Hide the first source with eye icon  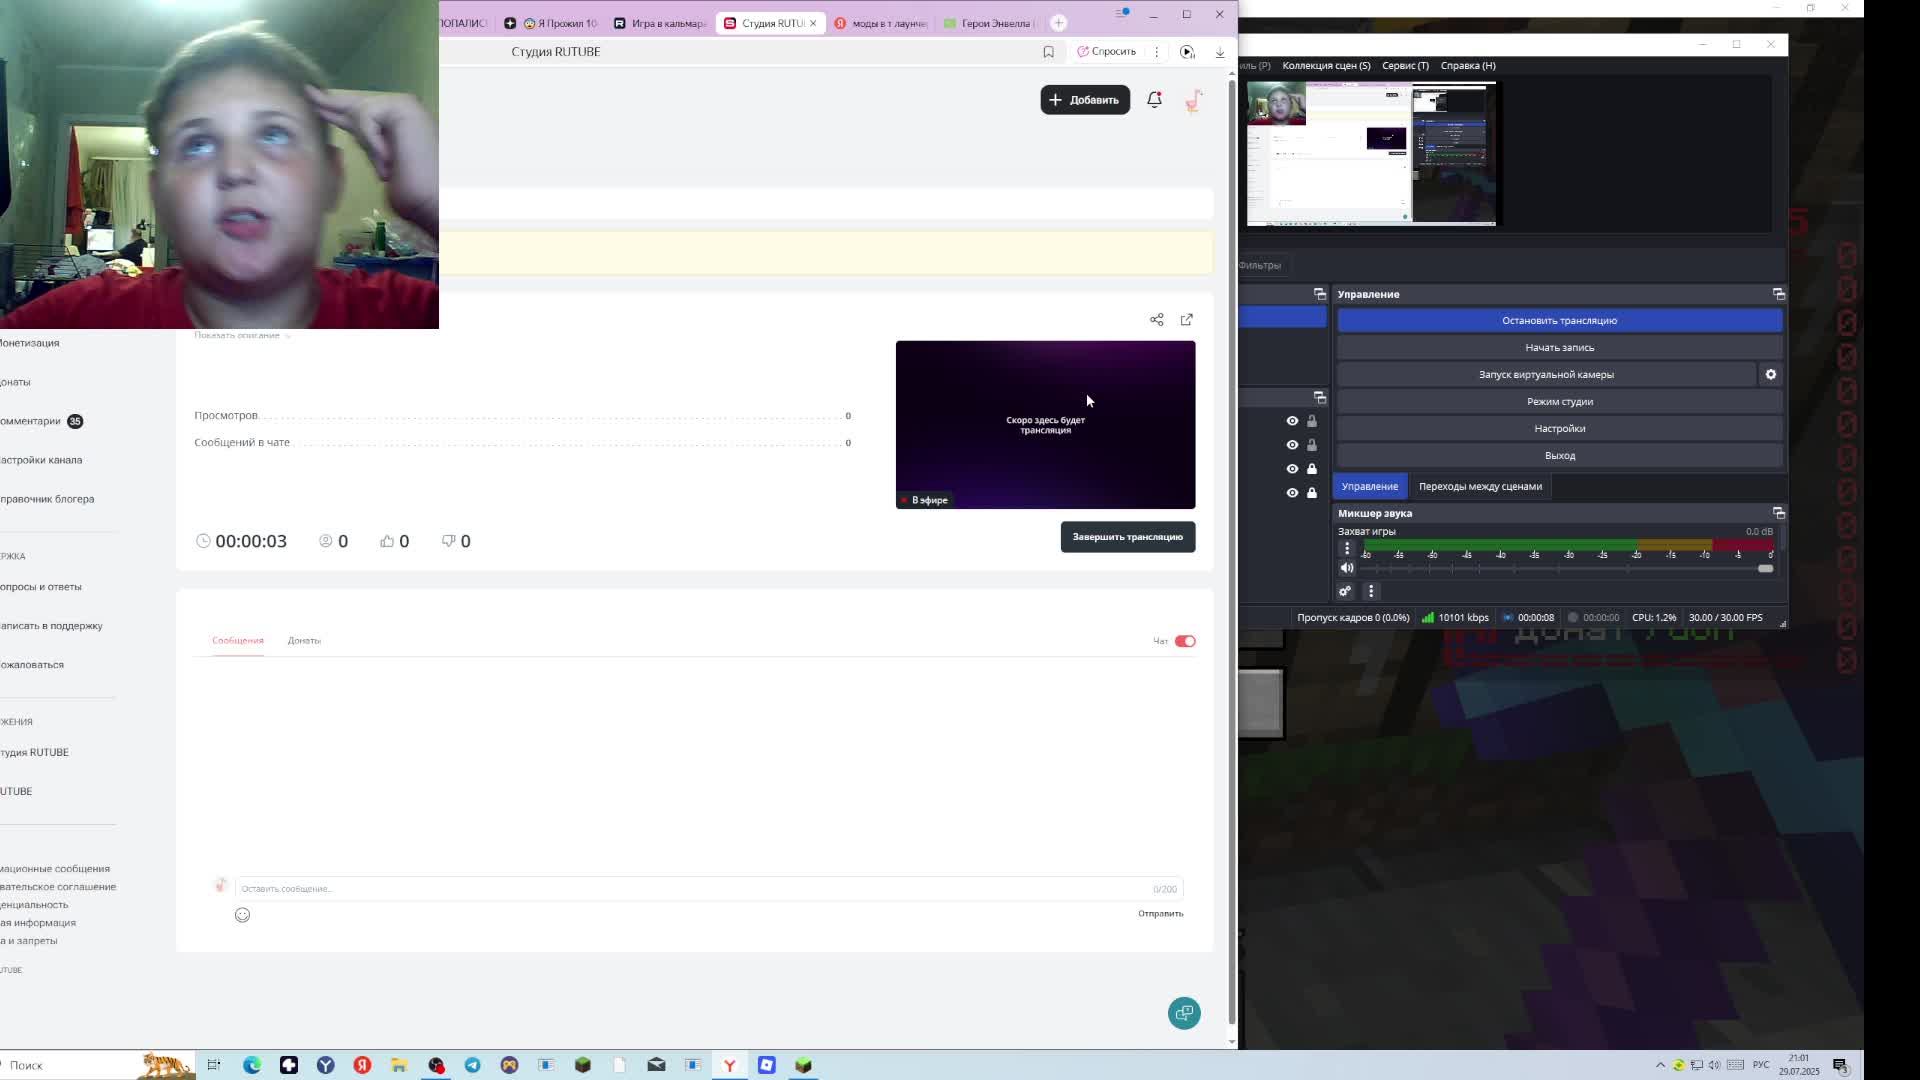pyautogui.click(x=1292, y=421)
